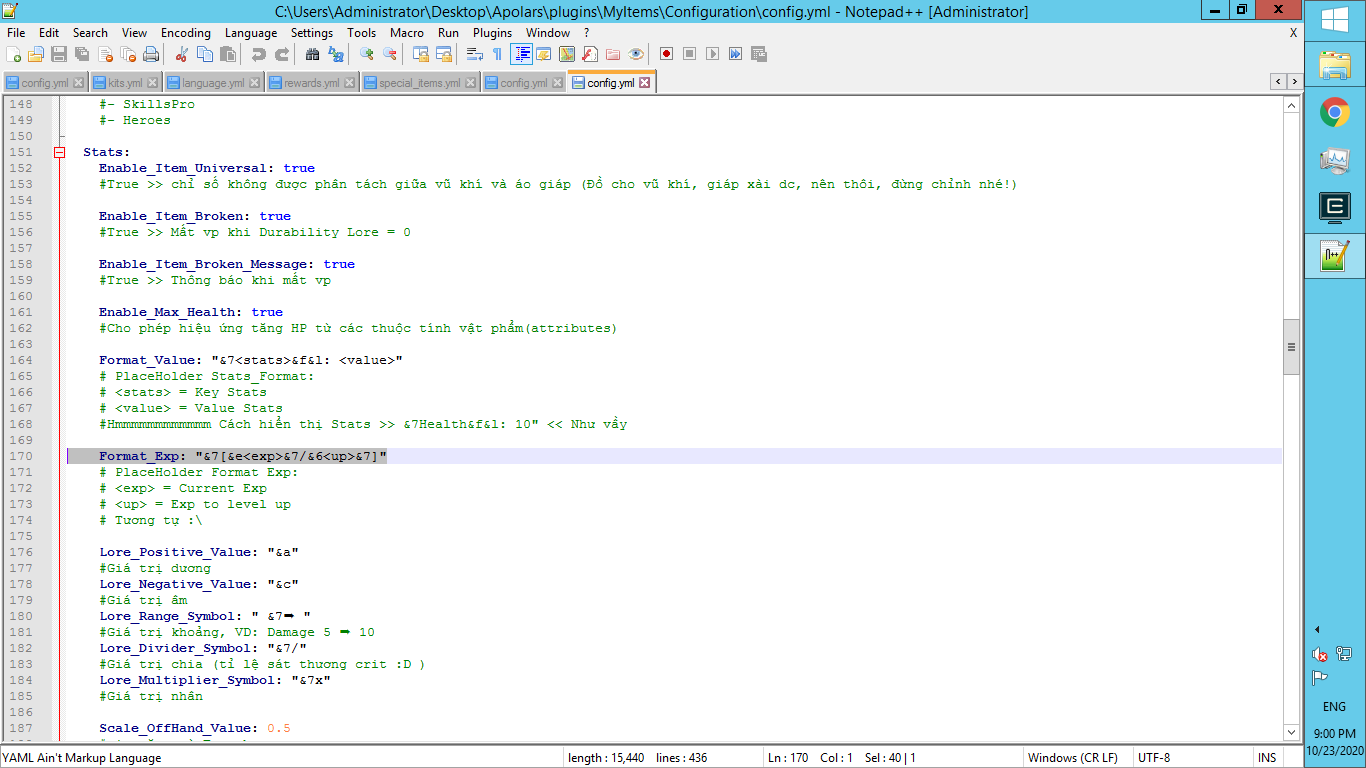Toggle Show All Characters pilcrow icon
This screenshot has width=1366, height=768.
pos(497,54)
